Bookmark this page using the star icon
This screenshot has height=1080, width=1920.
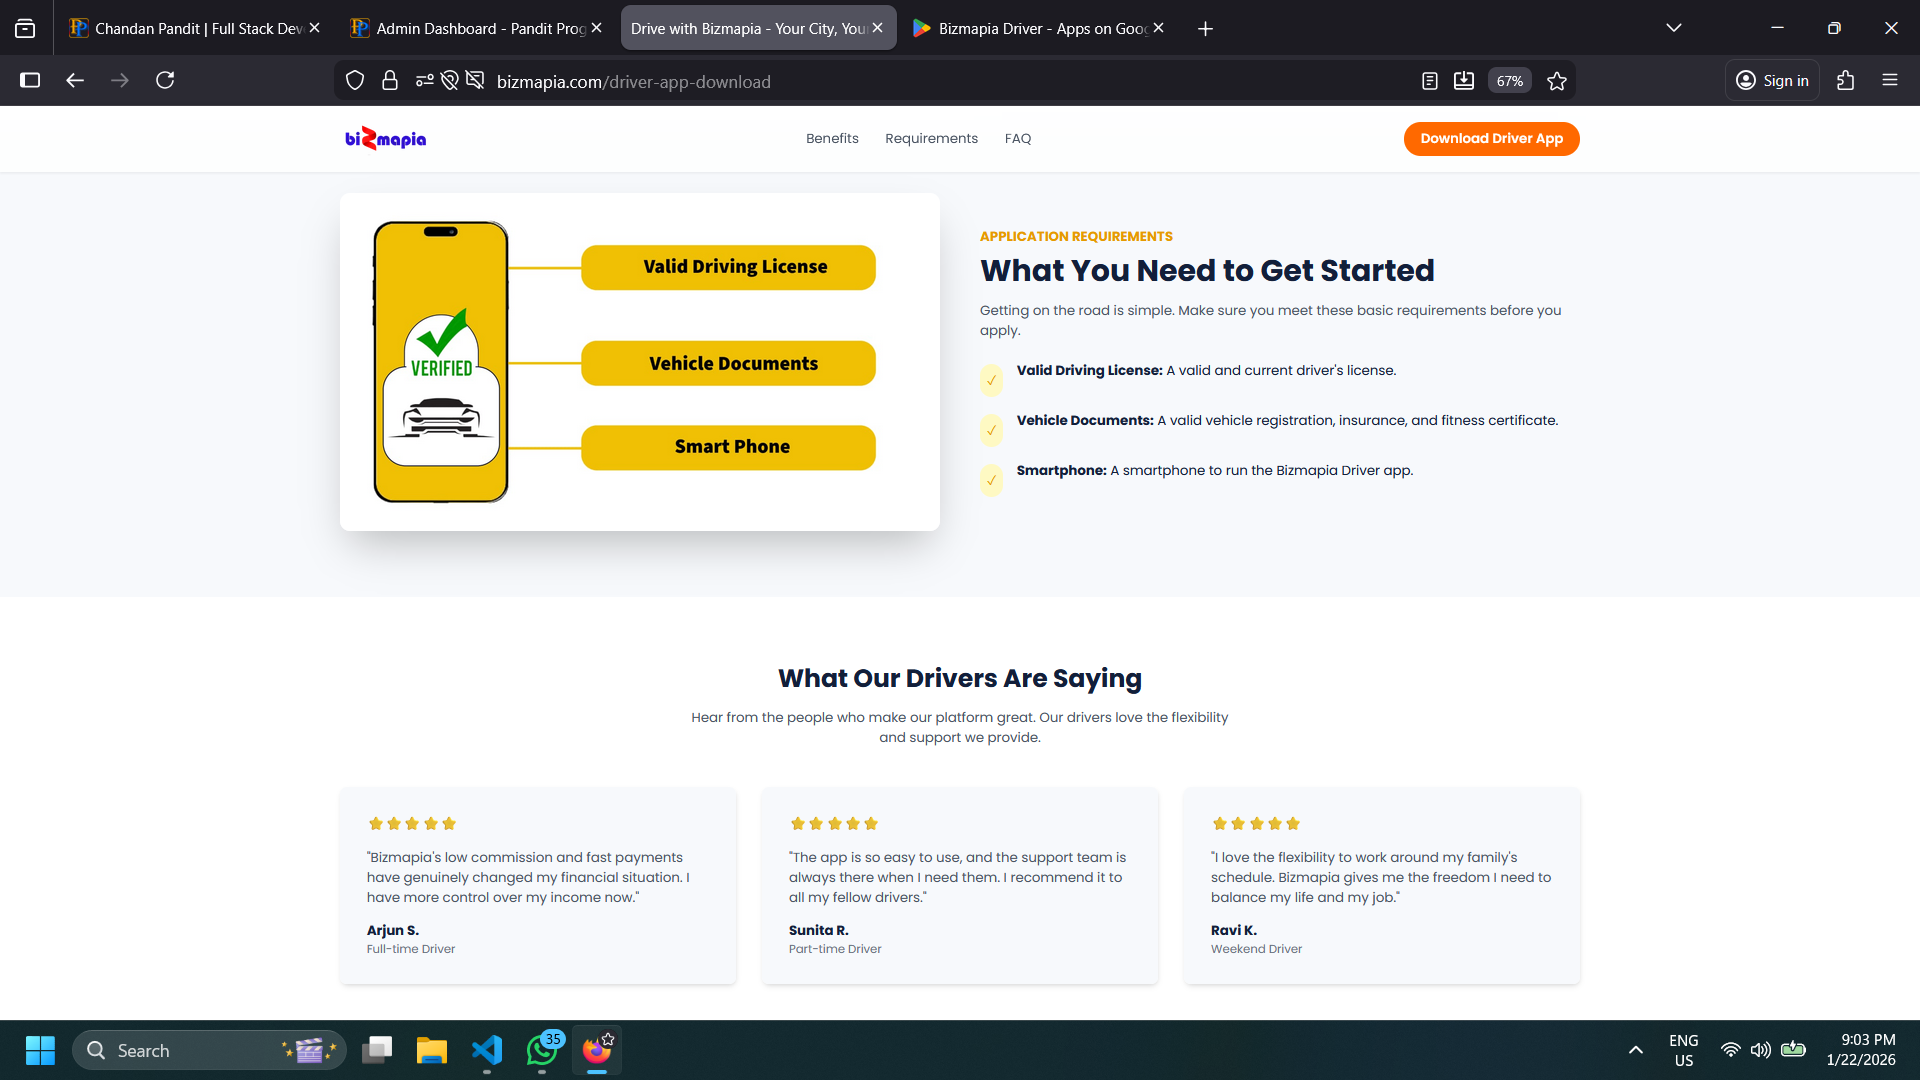1556,80
